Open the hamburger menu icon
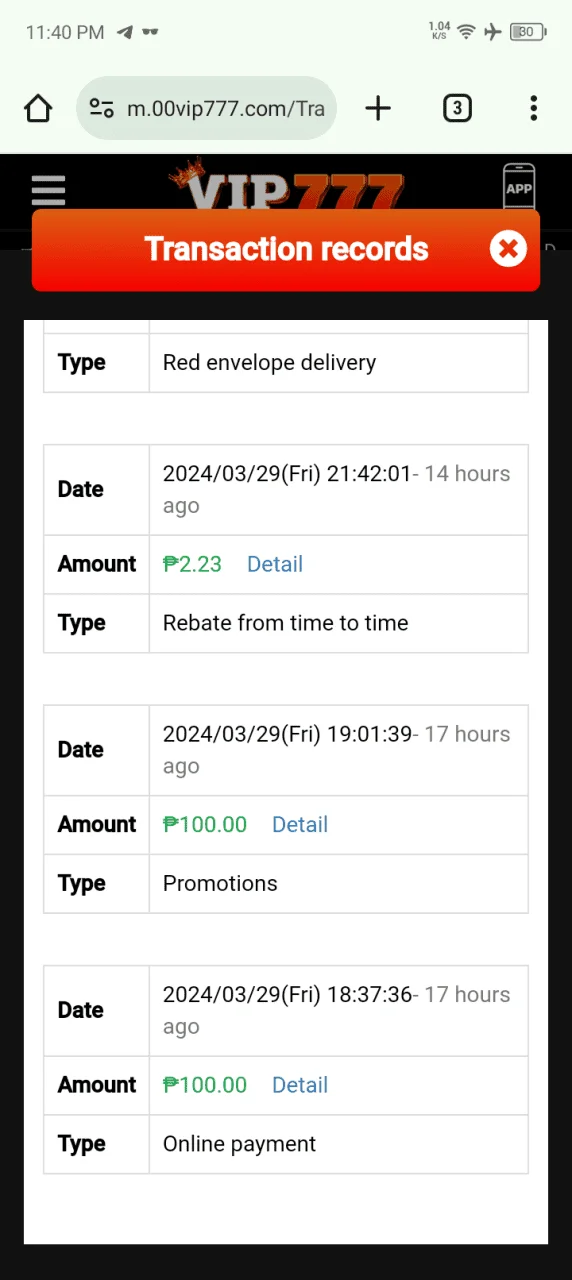Image resolution: width=572 pixels, height=1280 pixels. [x=48, y=190]
